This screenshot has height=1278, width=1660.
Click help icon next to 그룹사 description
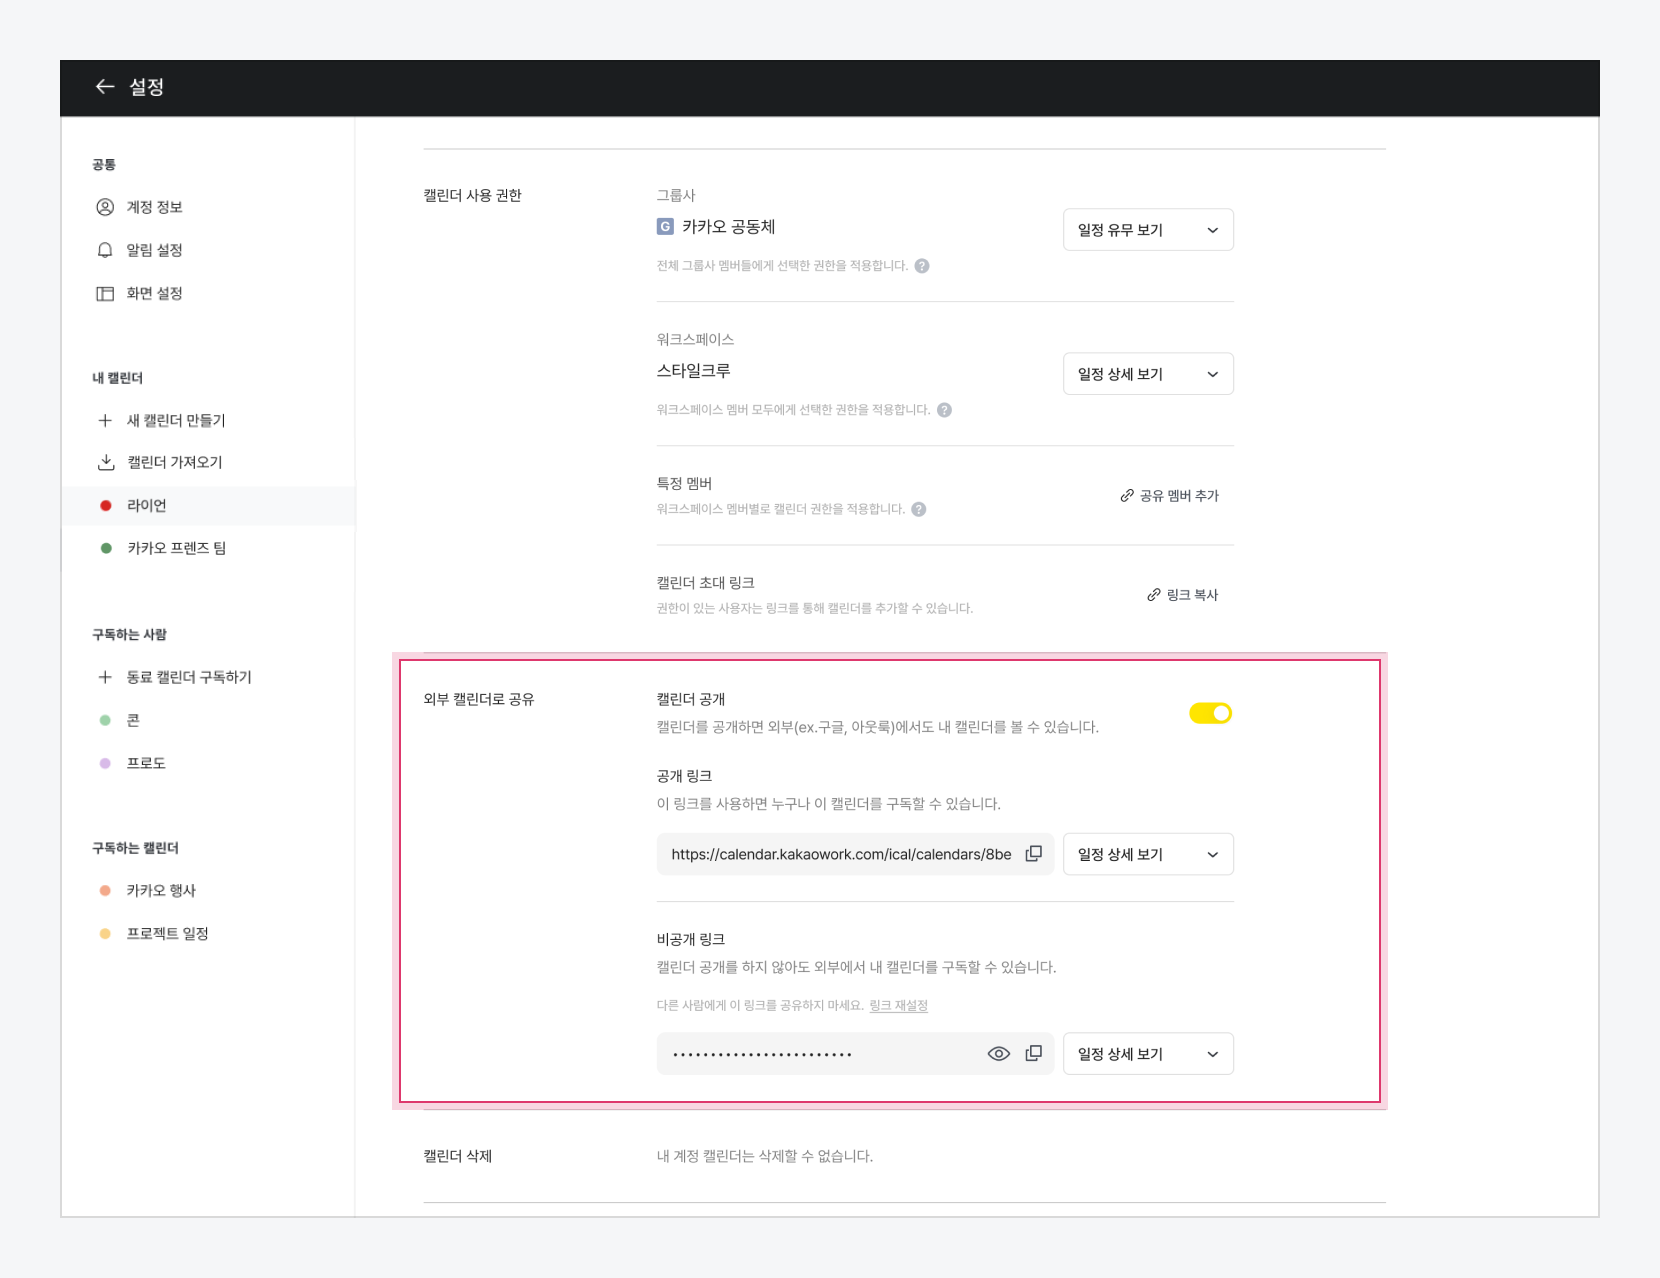[x=922, y=266]
